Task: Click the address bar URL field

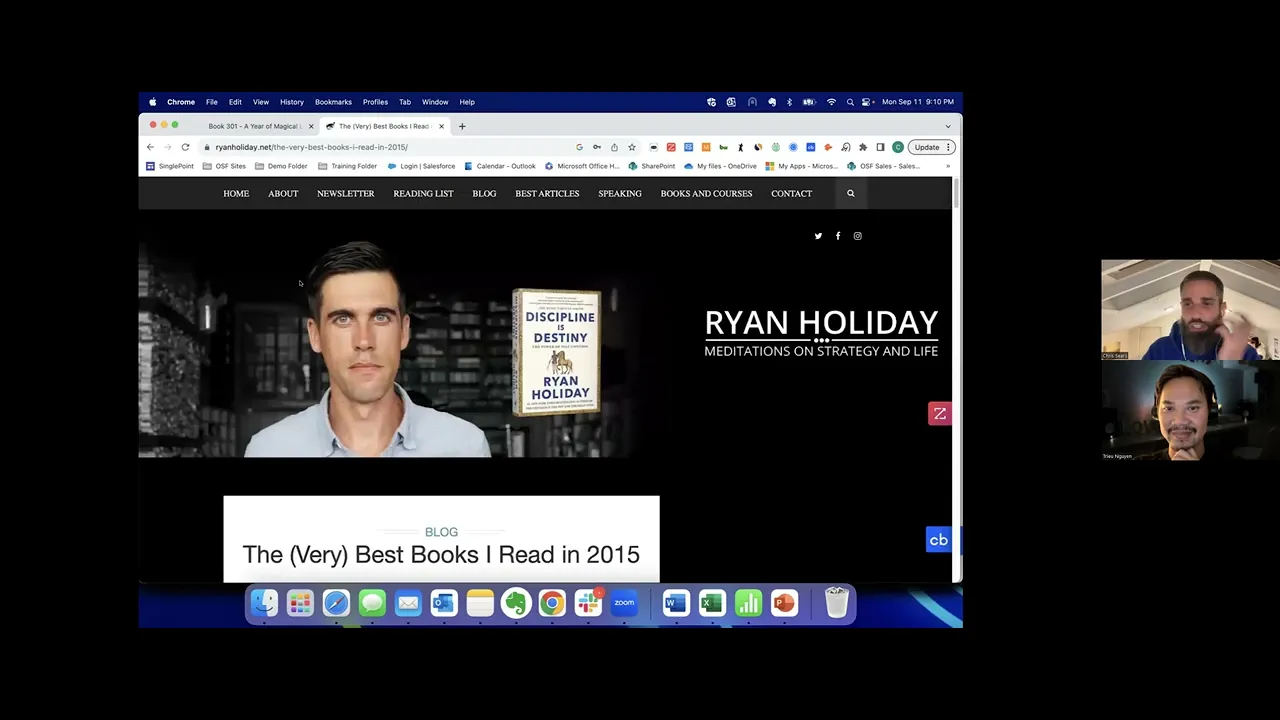Action: tap(390, 147)
